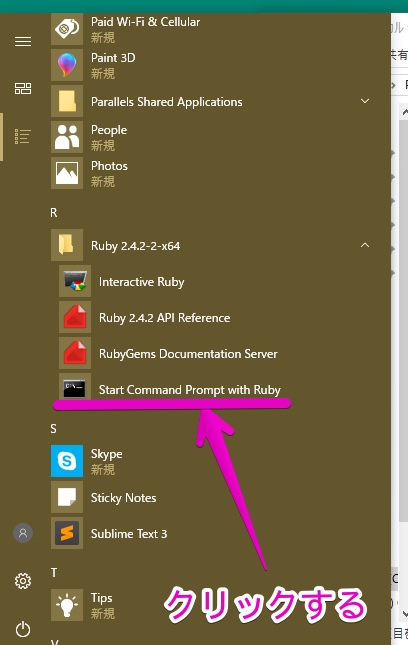
Task: Open the Tips lightbulb icon
Action: tap(67, 605)
